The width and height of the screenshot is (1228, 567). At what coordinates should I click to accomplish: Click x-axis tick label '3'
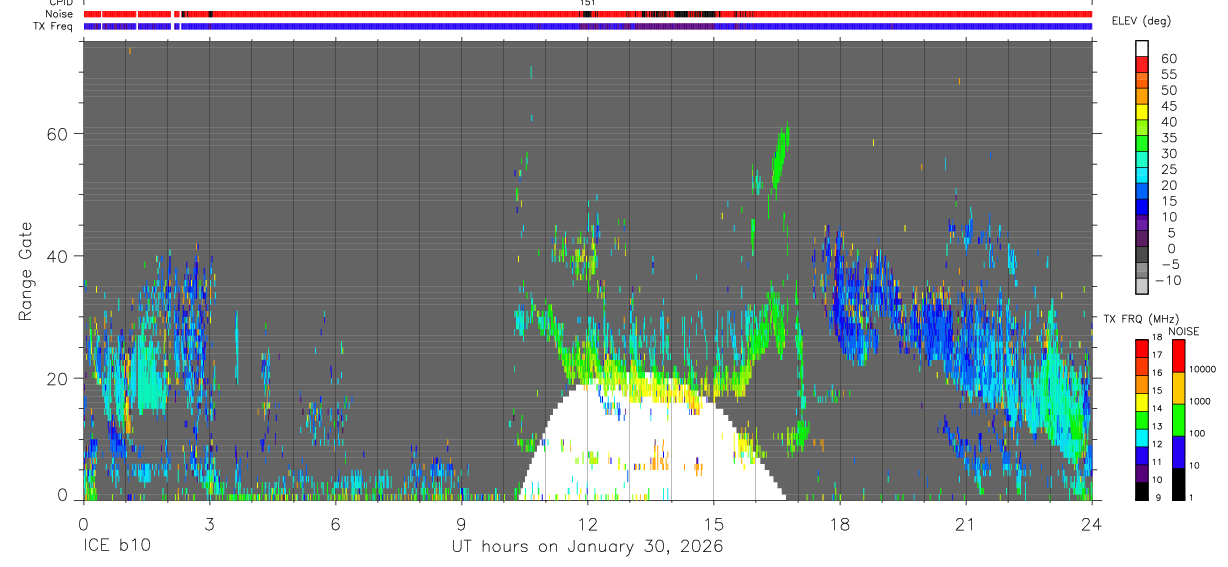pyautogui.click(x=209, y=523)
